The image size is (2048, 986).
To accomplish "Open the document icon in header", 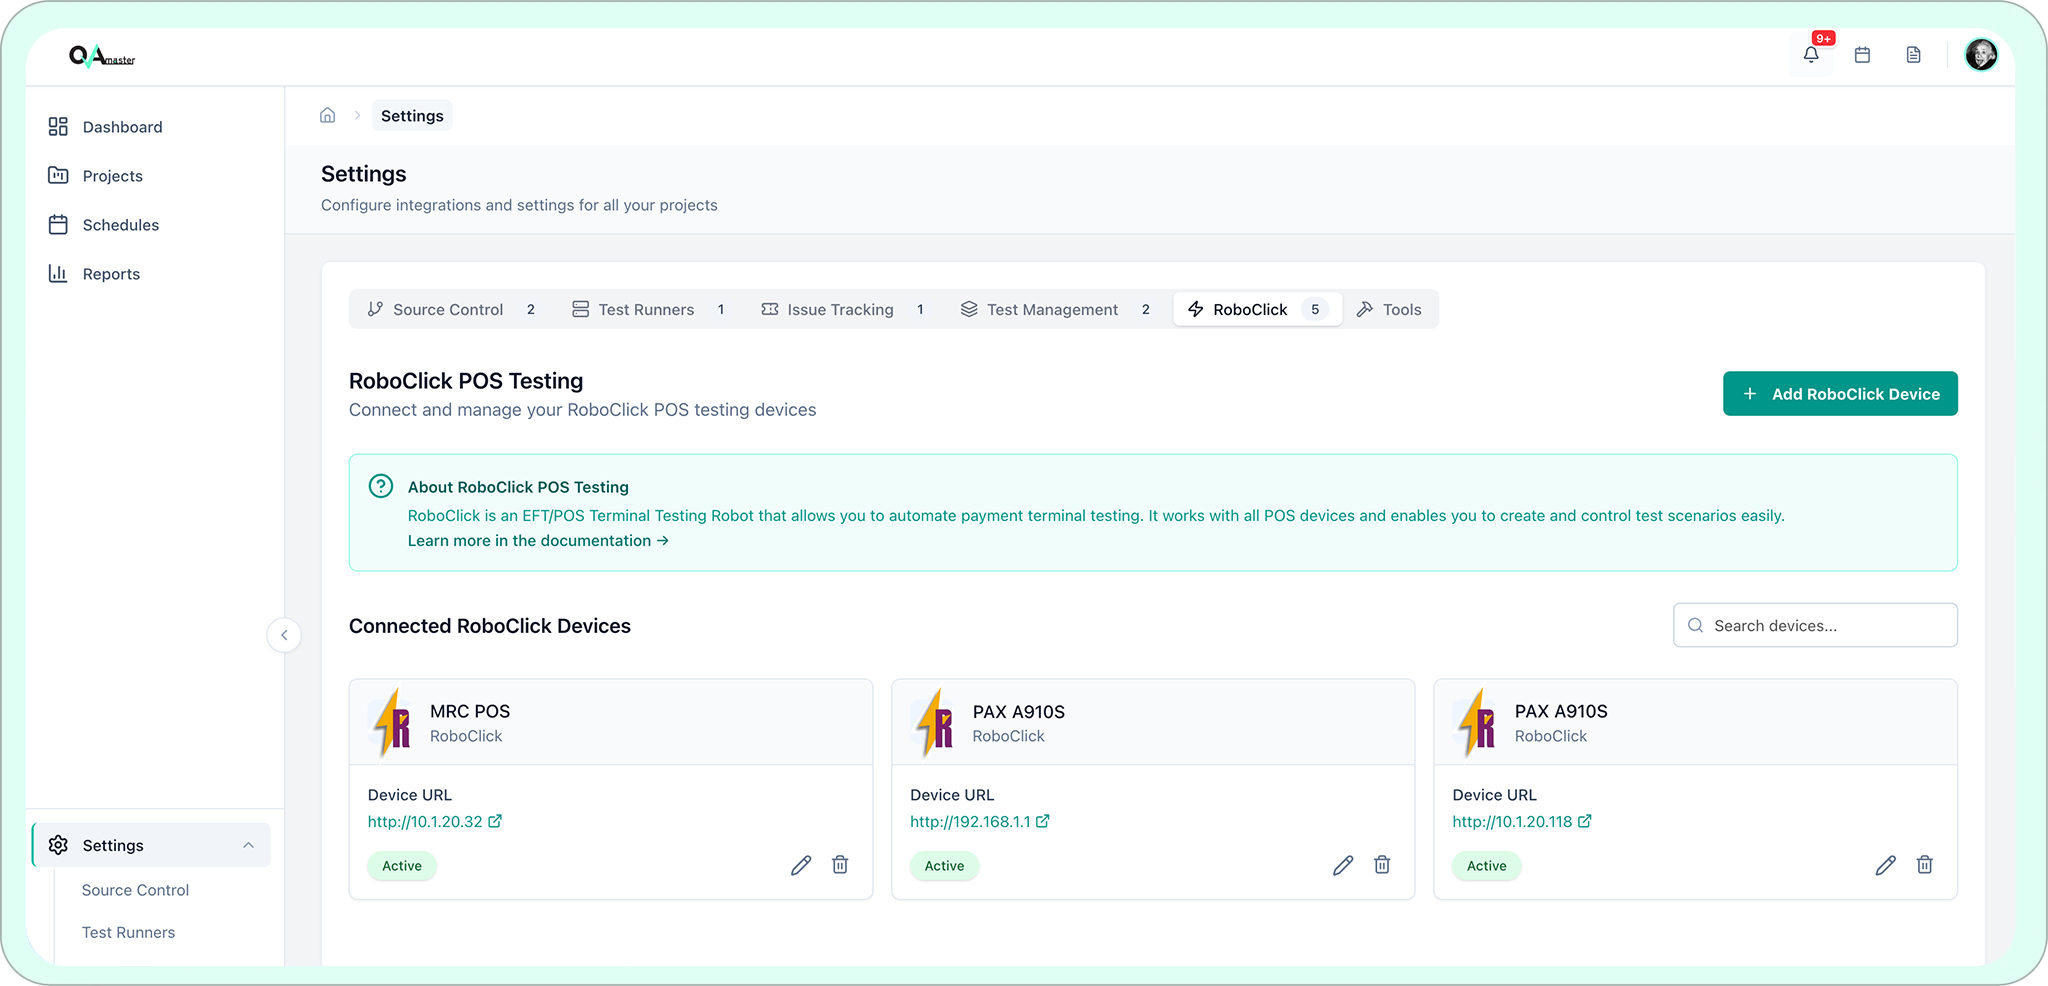I will point(1913,55).
